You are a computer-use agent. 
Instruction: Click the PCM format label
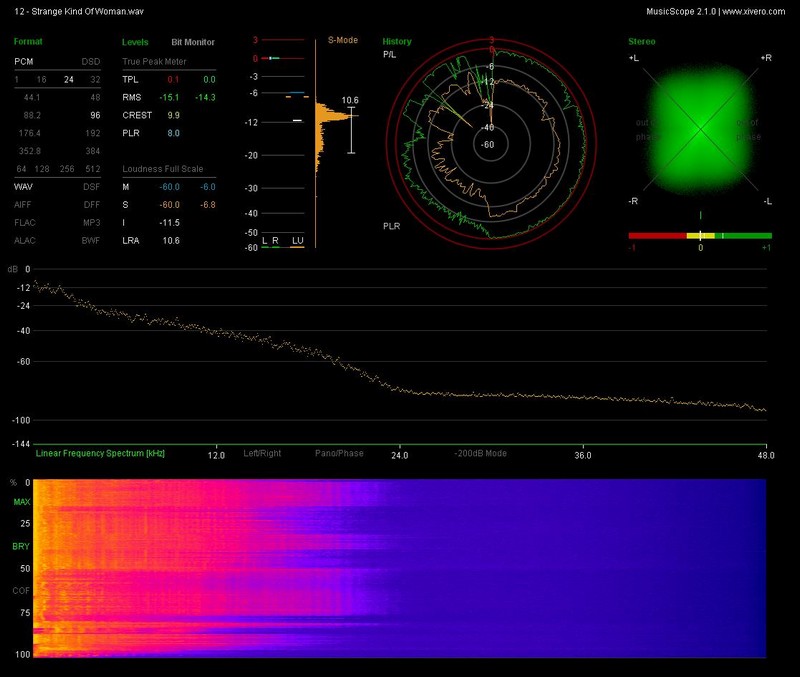coord(23,62)
